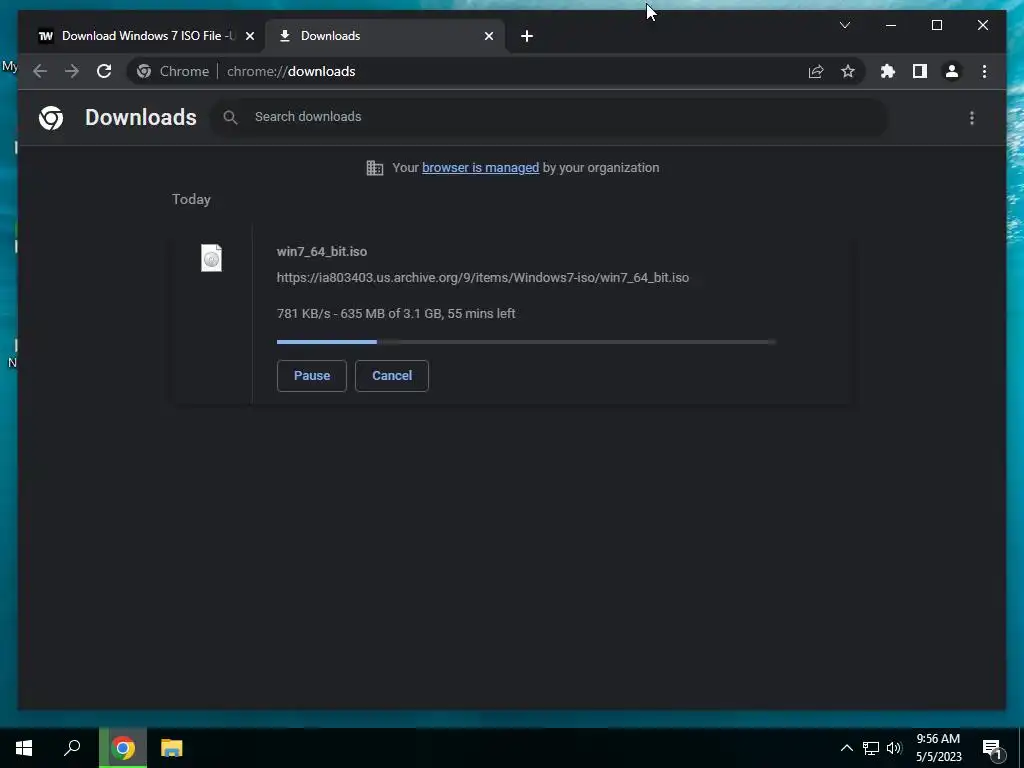Open the browser is managed link

[x=480, y=168]
